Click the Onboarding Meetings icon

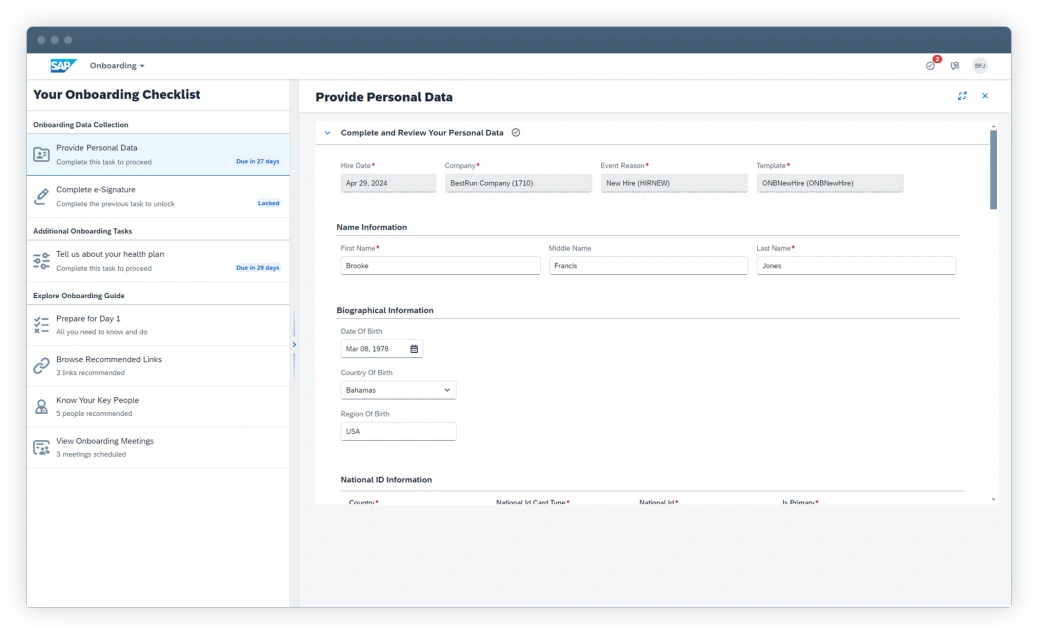coord(41,447)
